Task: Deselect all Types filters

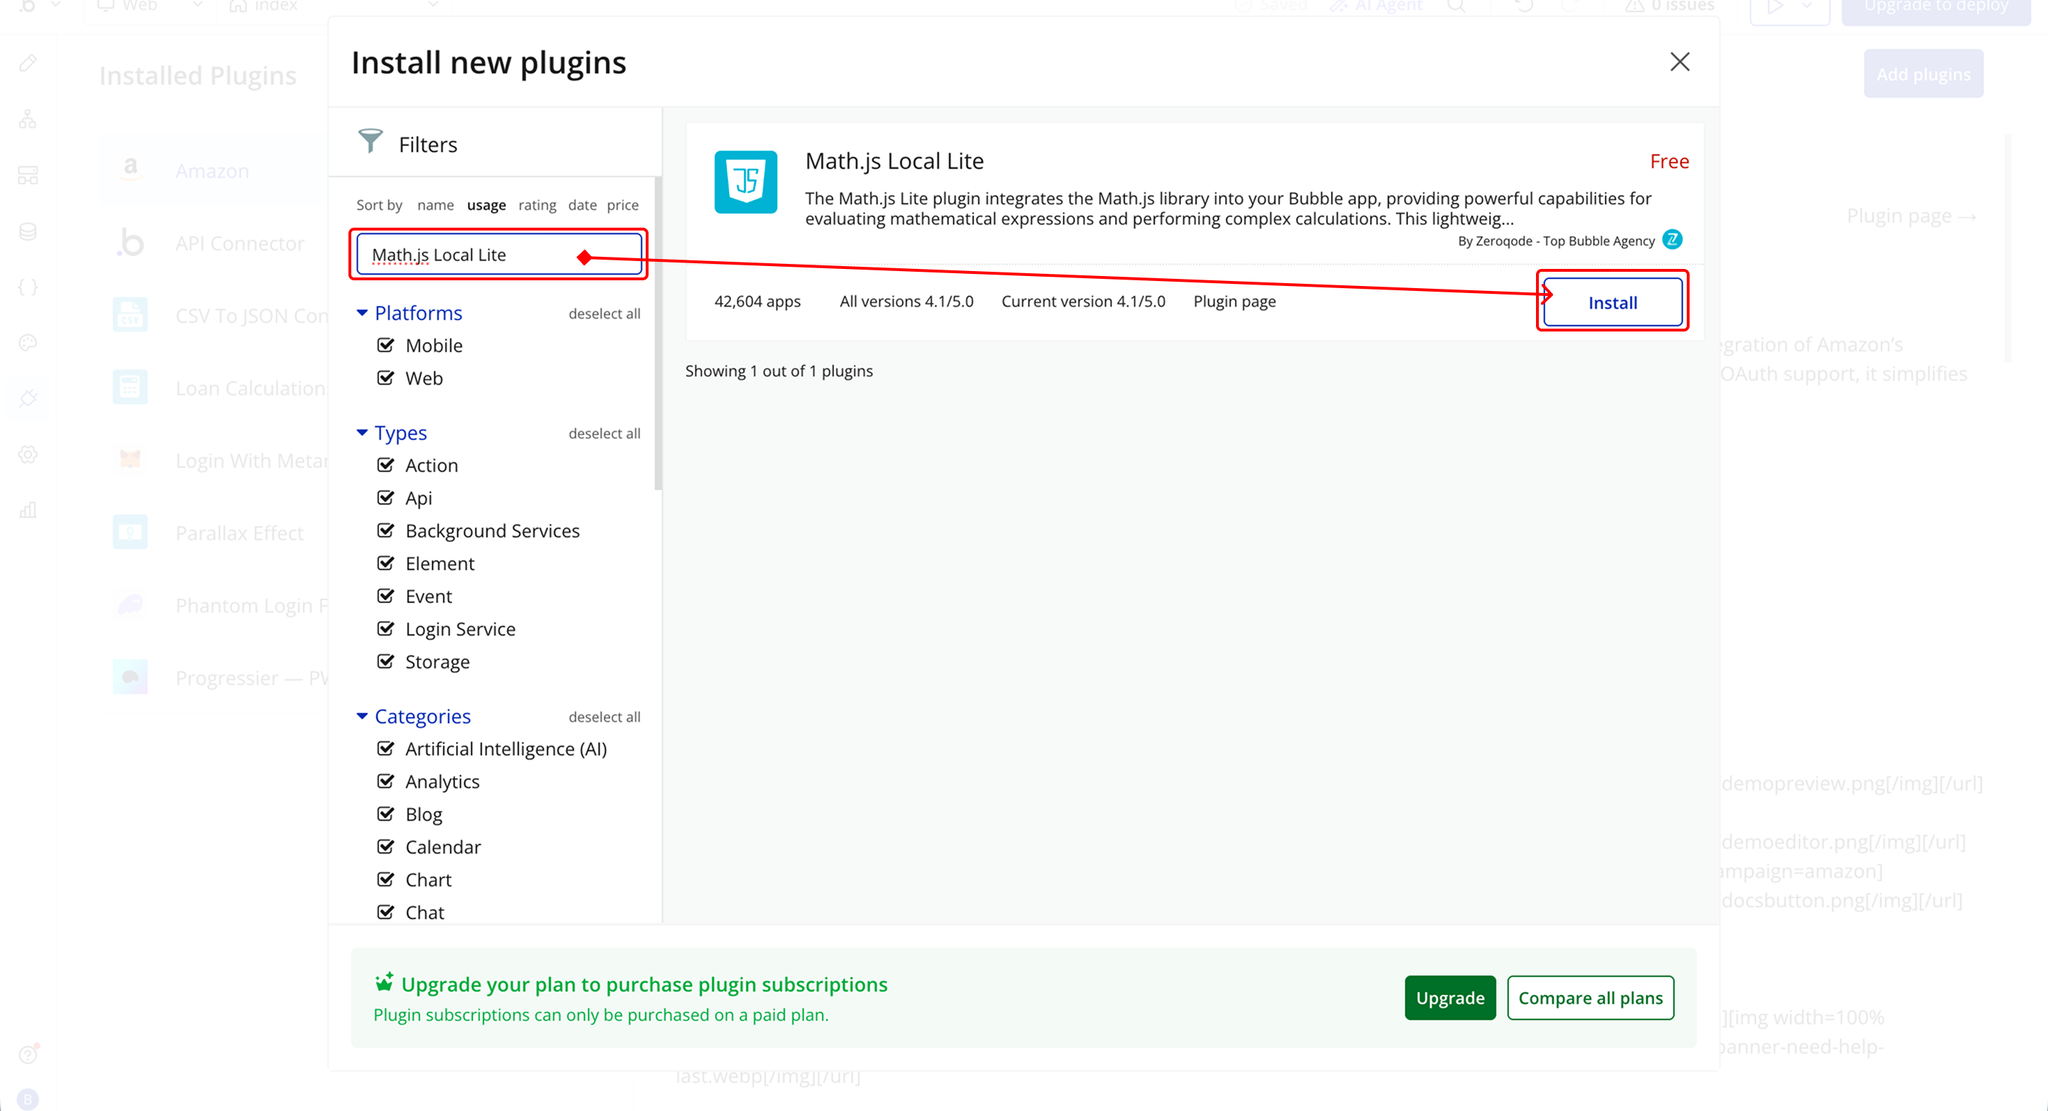Action: (x=604, y=434)
